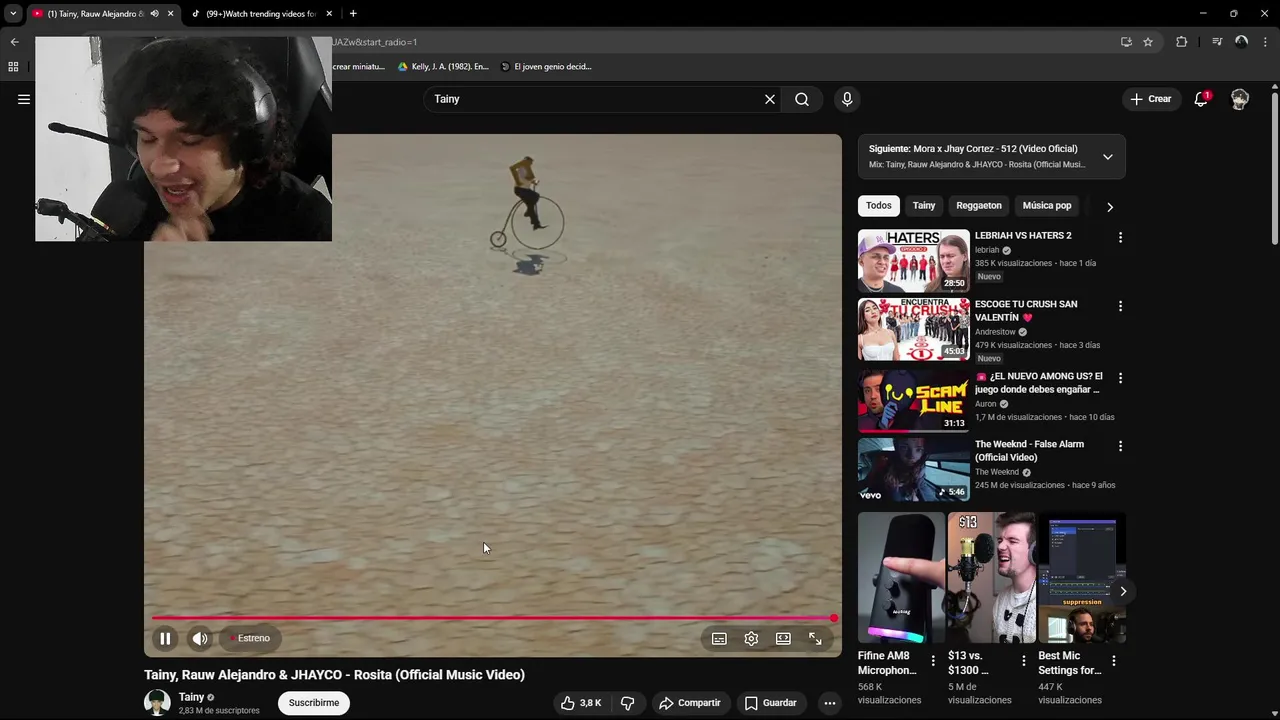Go back in browser
The width and height of the screenshot is (1280, 720).
coord(14,42)
